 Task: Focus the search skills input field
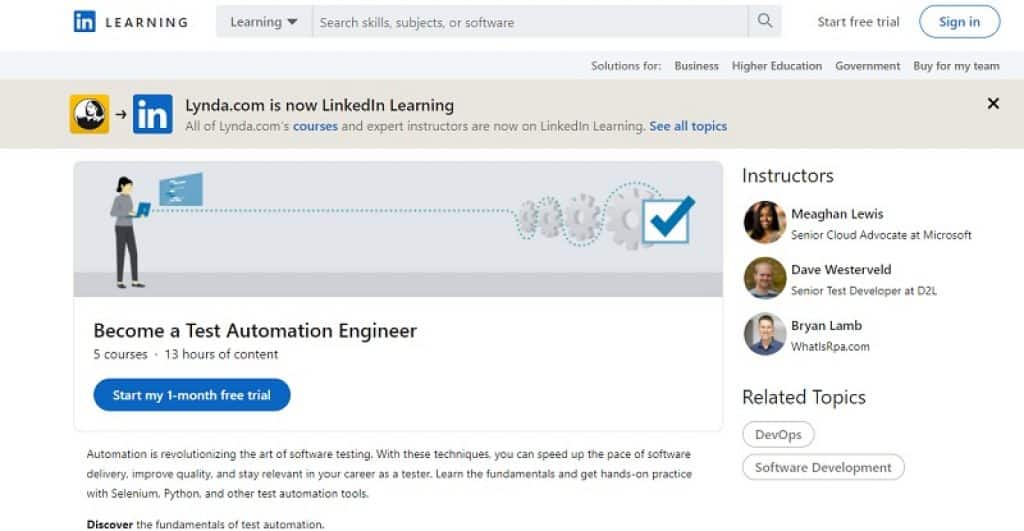(x=530, y=22)
